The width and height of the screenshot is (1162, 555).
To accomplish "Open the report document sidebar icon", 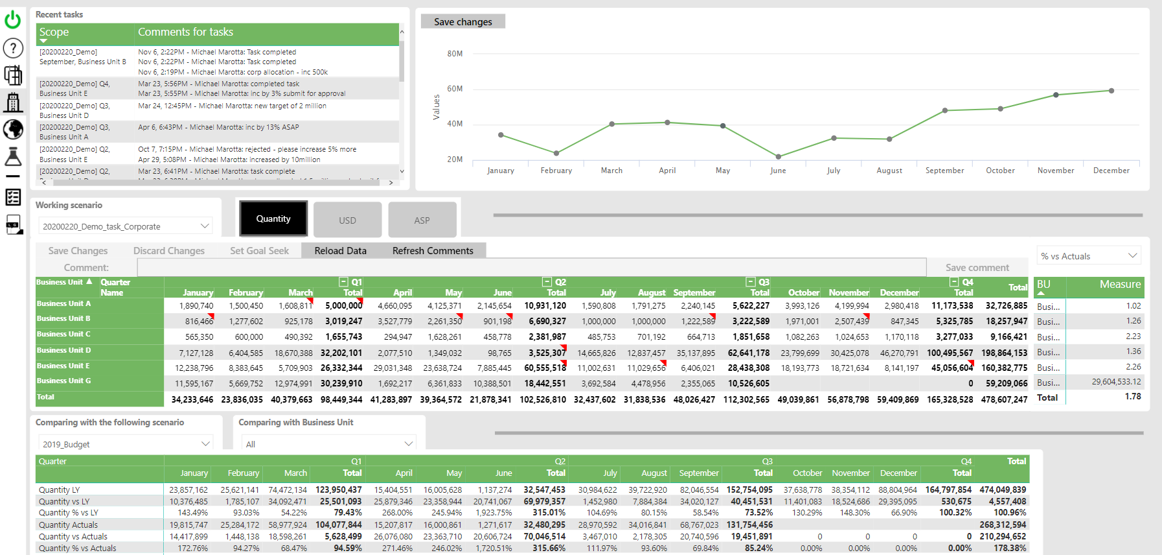I will pos(13,225).
